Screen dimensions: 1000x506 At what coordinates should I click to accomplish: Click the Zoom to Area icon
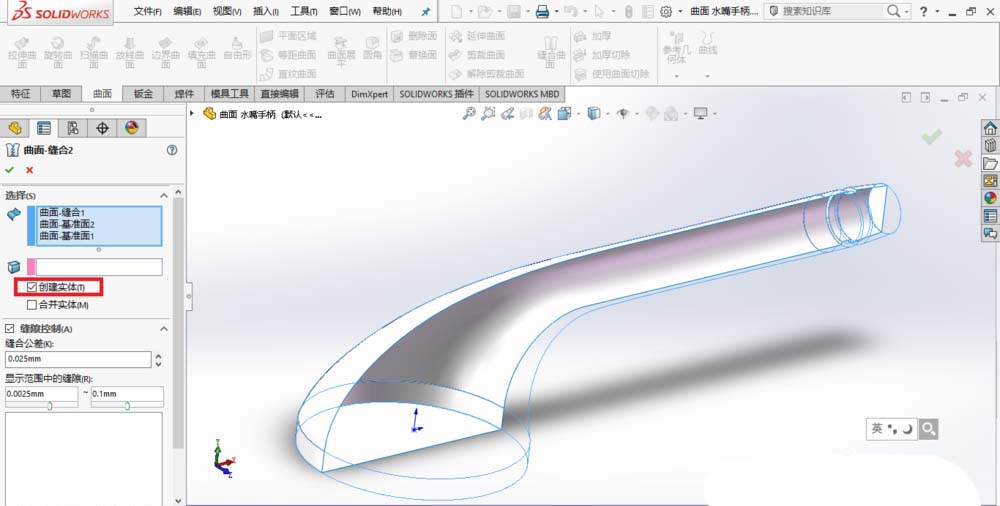488,114
